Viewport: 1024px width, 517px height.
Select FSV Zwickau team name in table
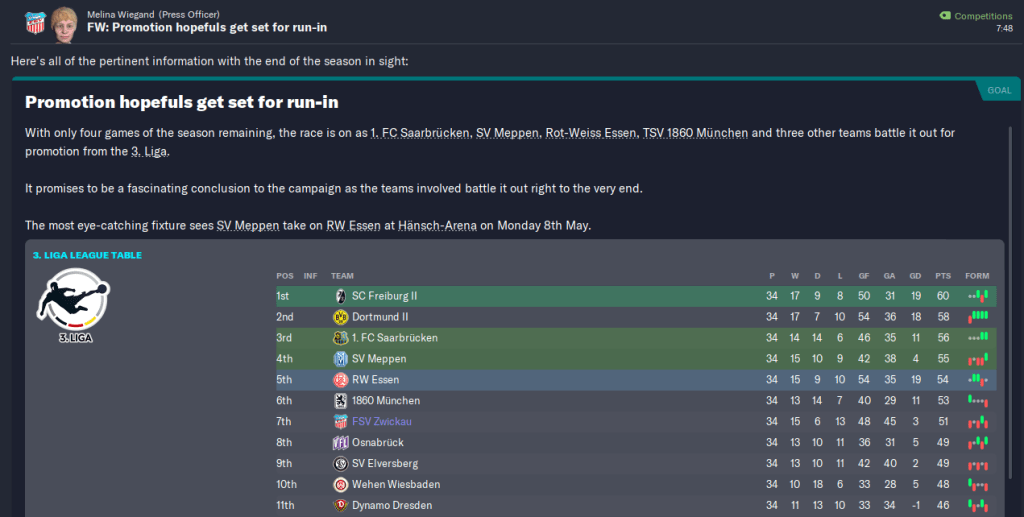381,422
